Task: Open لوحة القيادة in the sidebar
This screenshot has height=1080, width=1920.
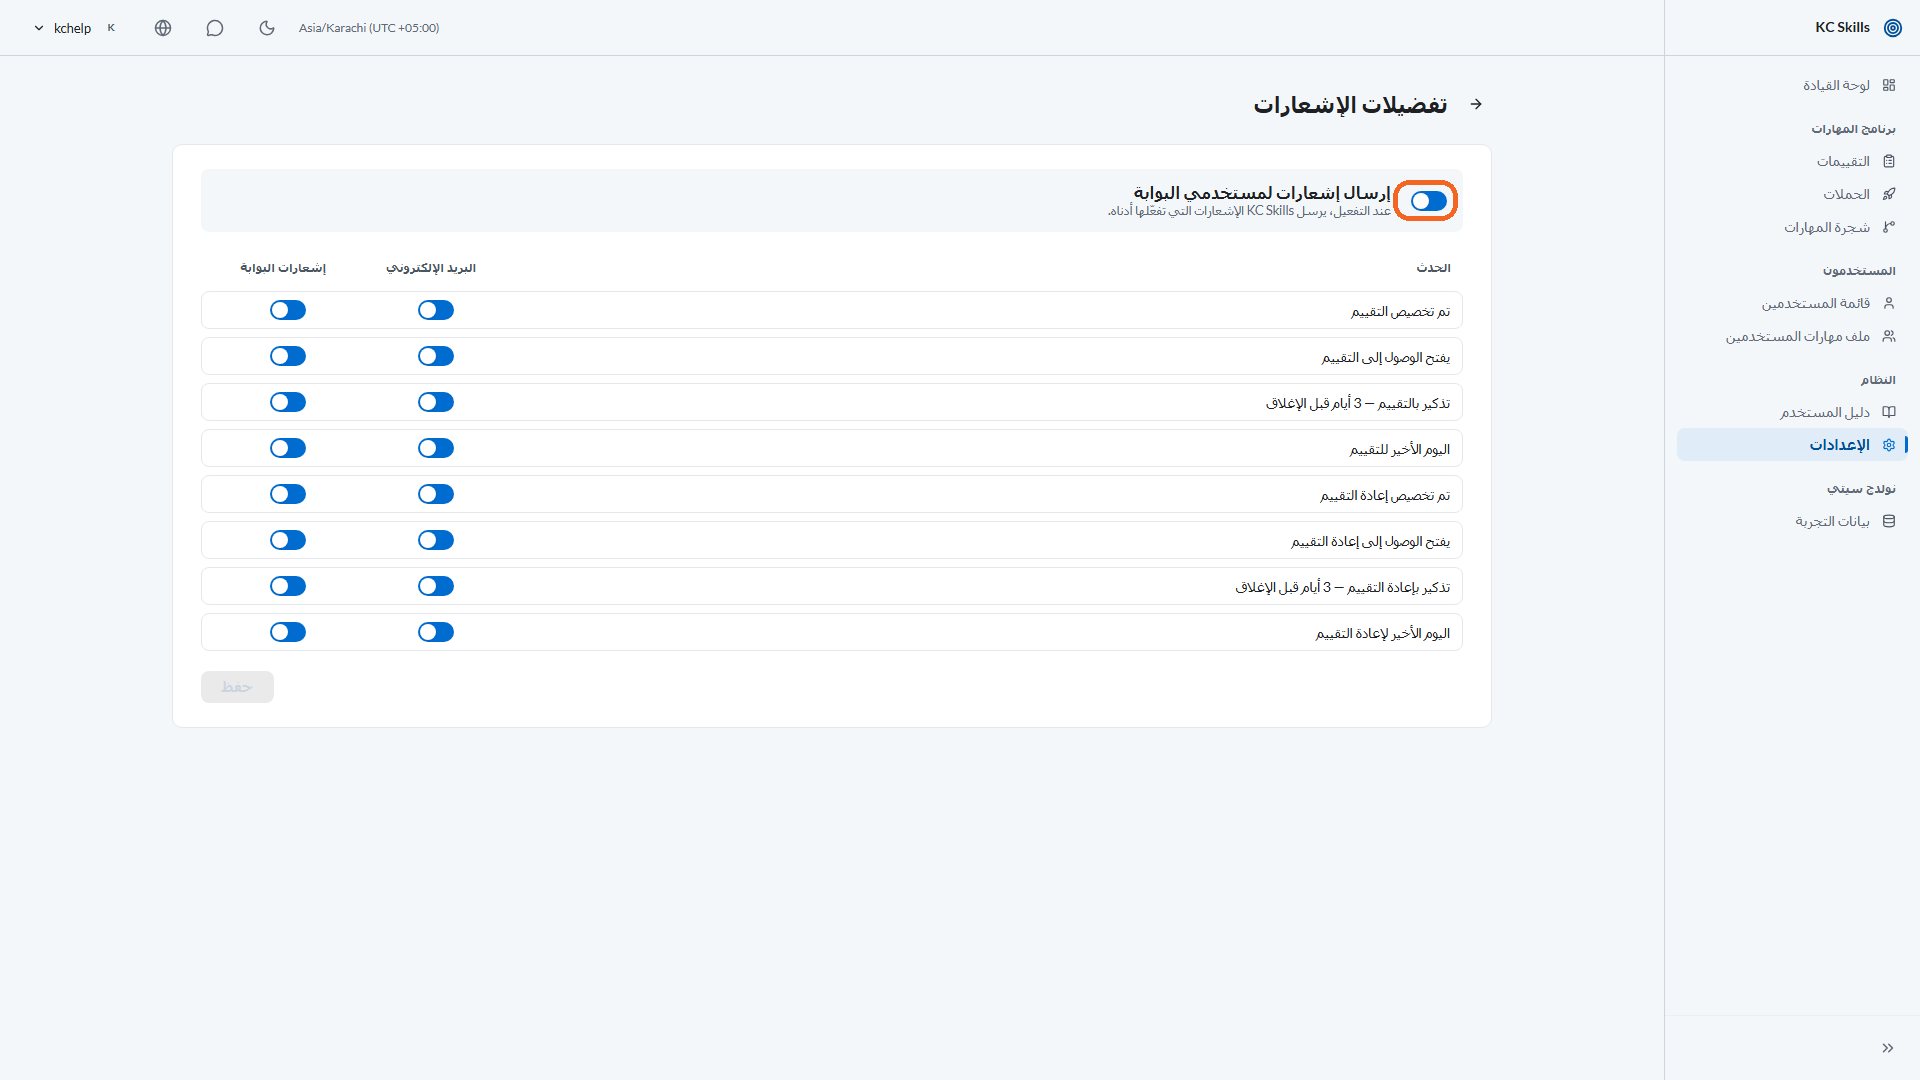Action: point(1792,85)
